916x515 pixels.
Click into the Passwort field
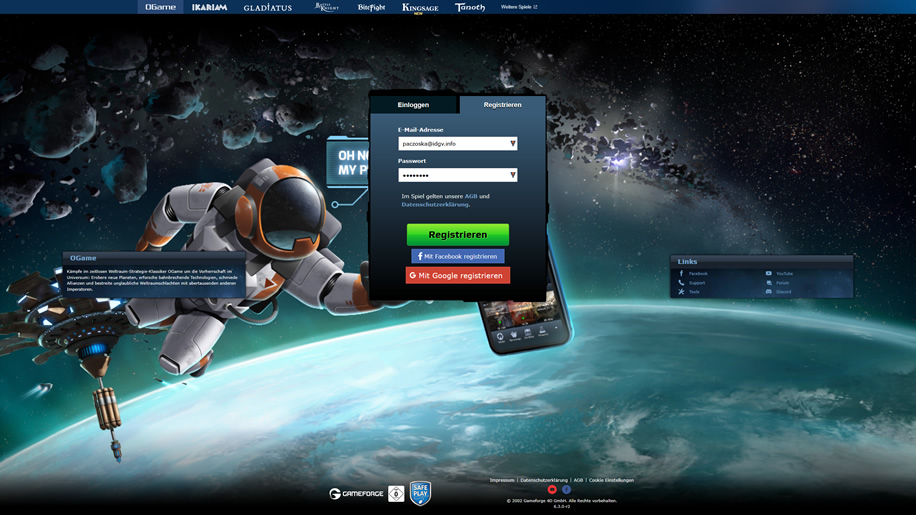point(457,175)
